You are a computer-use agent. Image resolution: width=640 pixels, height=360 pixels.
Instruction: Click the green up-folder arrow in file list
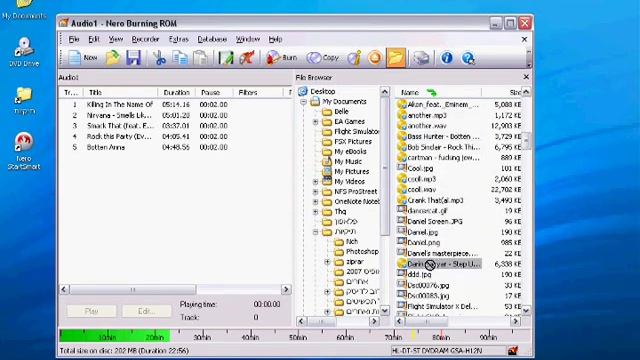pyautogui.click(x=431, y=93)
